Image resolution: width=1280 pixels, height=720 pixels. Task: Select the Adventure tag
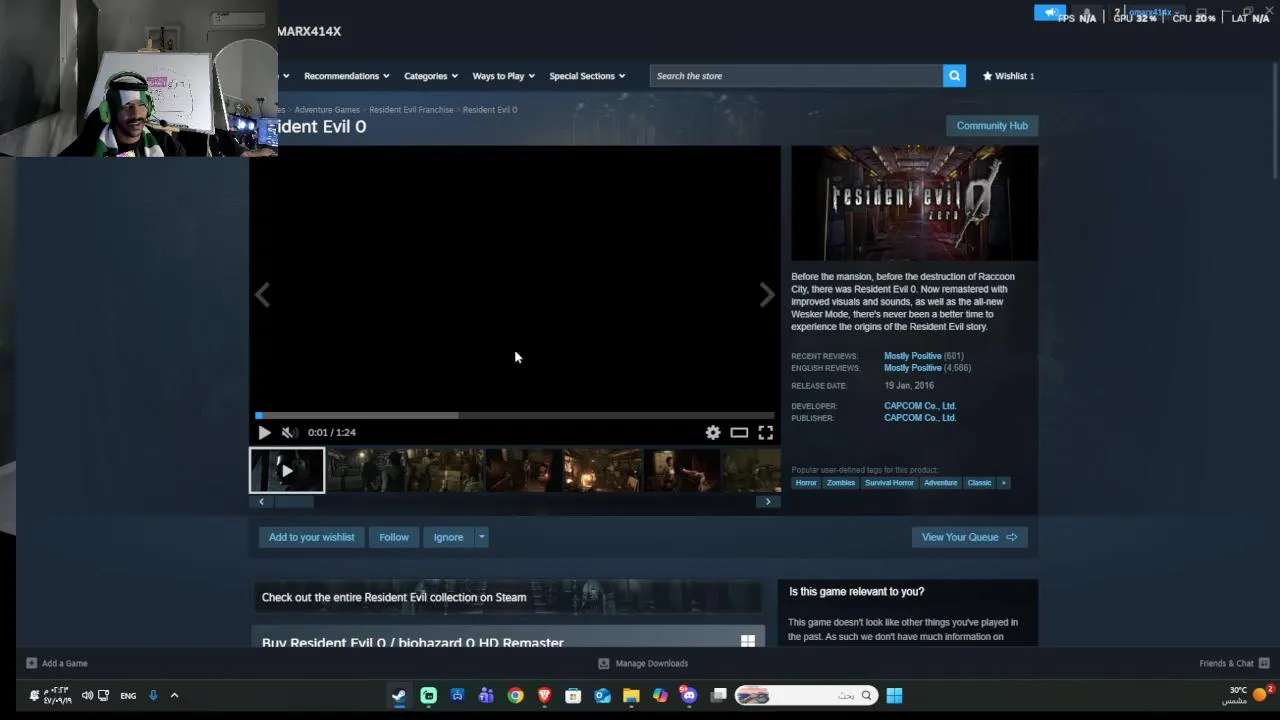940,483
